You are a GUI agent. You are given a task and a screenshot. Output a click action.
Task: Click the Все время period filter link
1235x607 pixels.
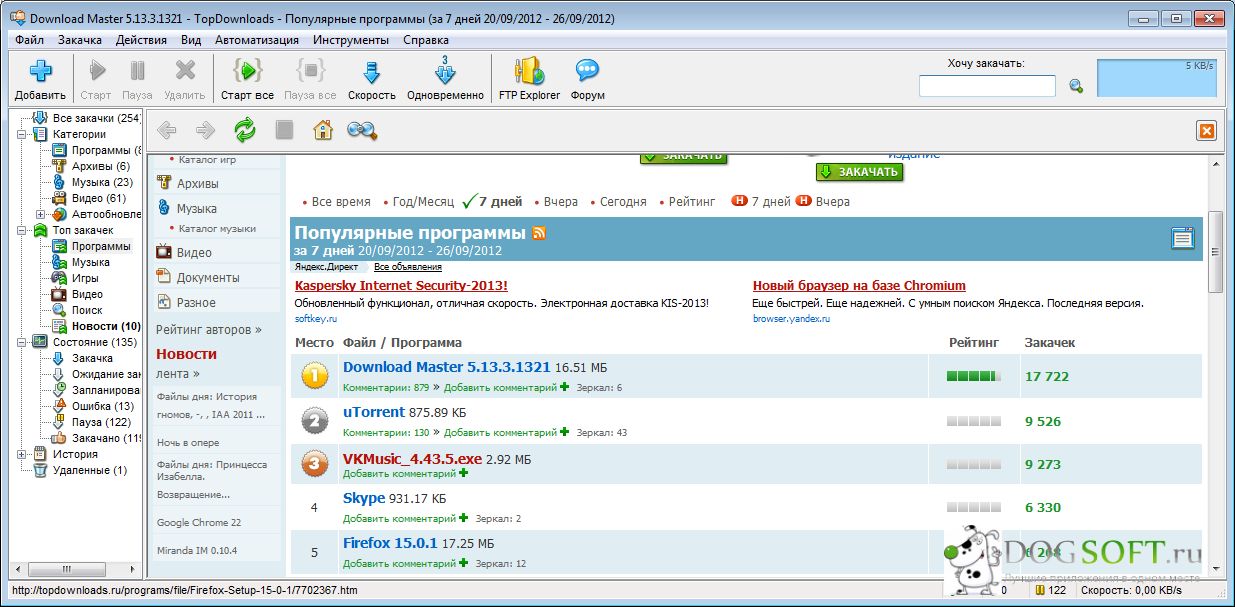(341, 201)
